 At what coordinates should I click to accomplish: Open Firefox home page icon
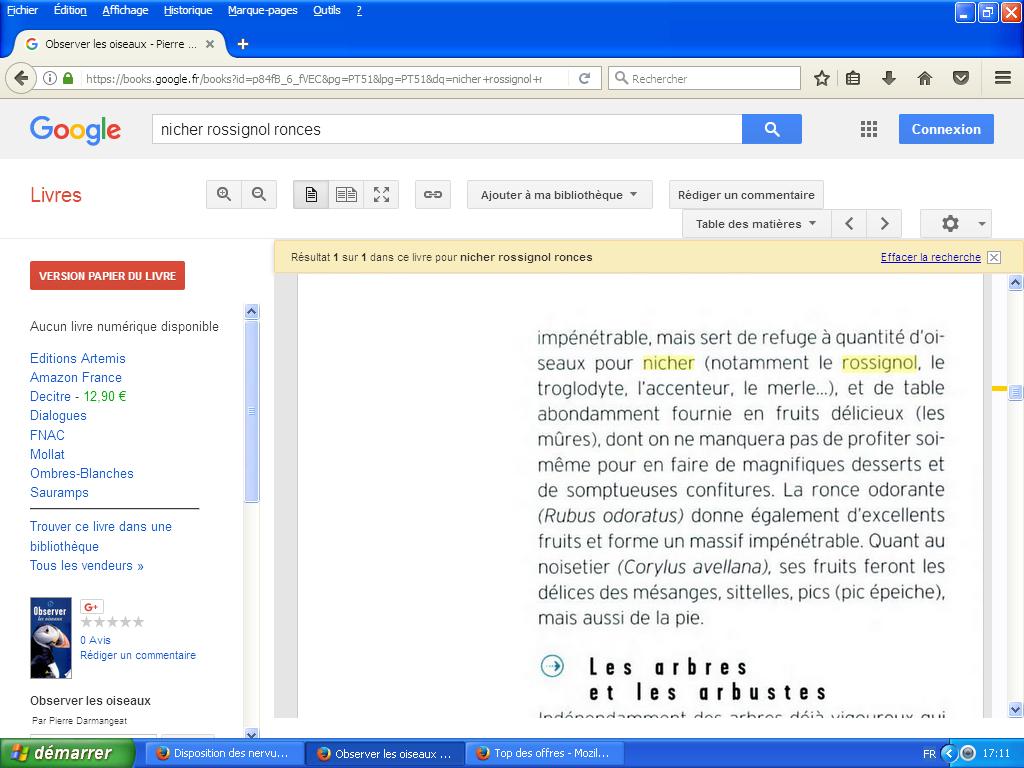click(x=925, y=78)
